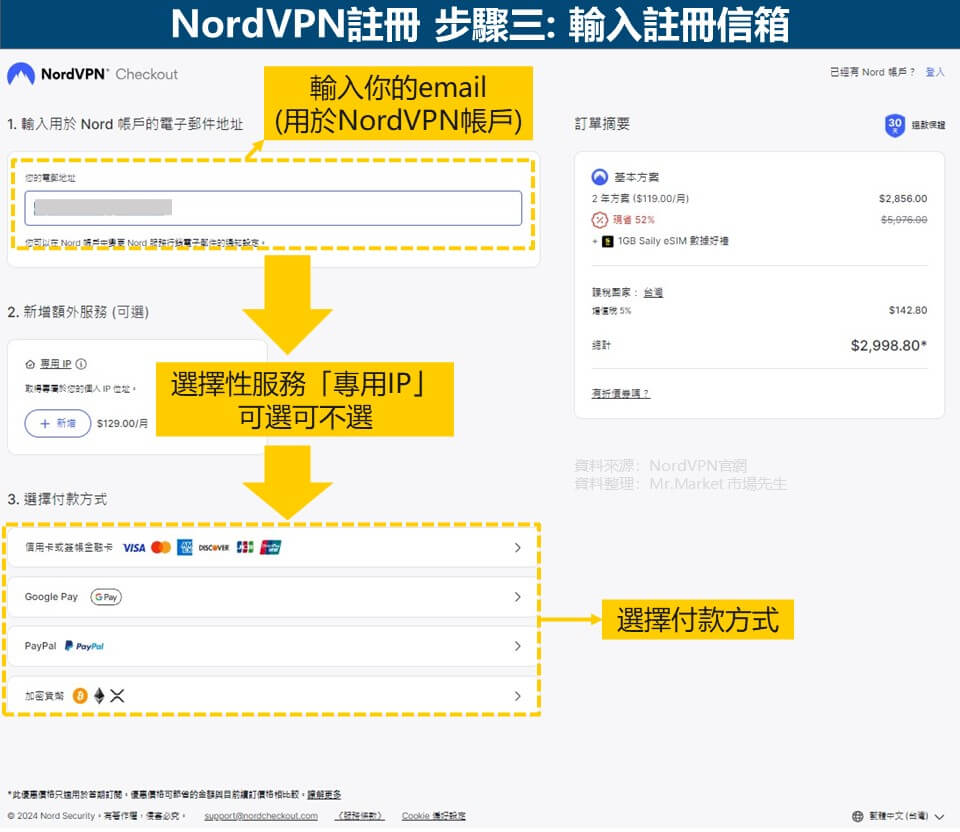Image resolution: width=960 pixels, height=832 pixels.
Task: Click the tax amount "$142.80"
Action: click(x=908, y=311)
